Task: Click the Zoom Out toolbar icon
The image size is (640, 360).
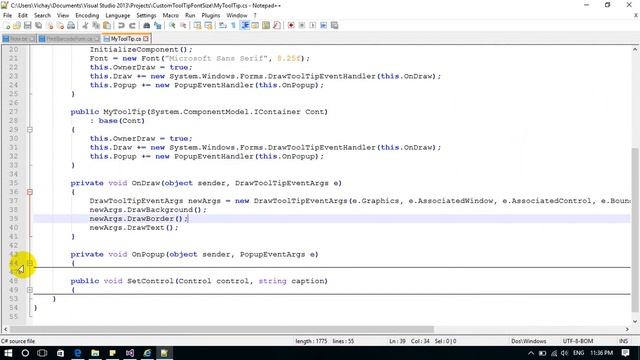Action: tap(183, 25)
